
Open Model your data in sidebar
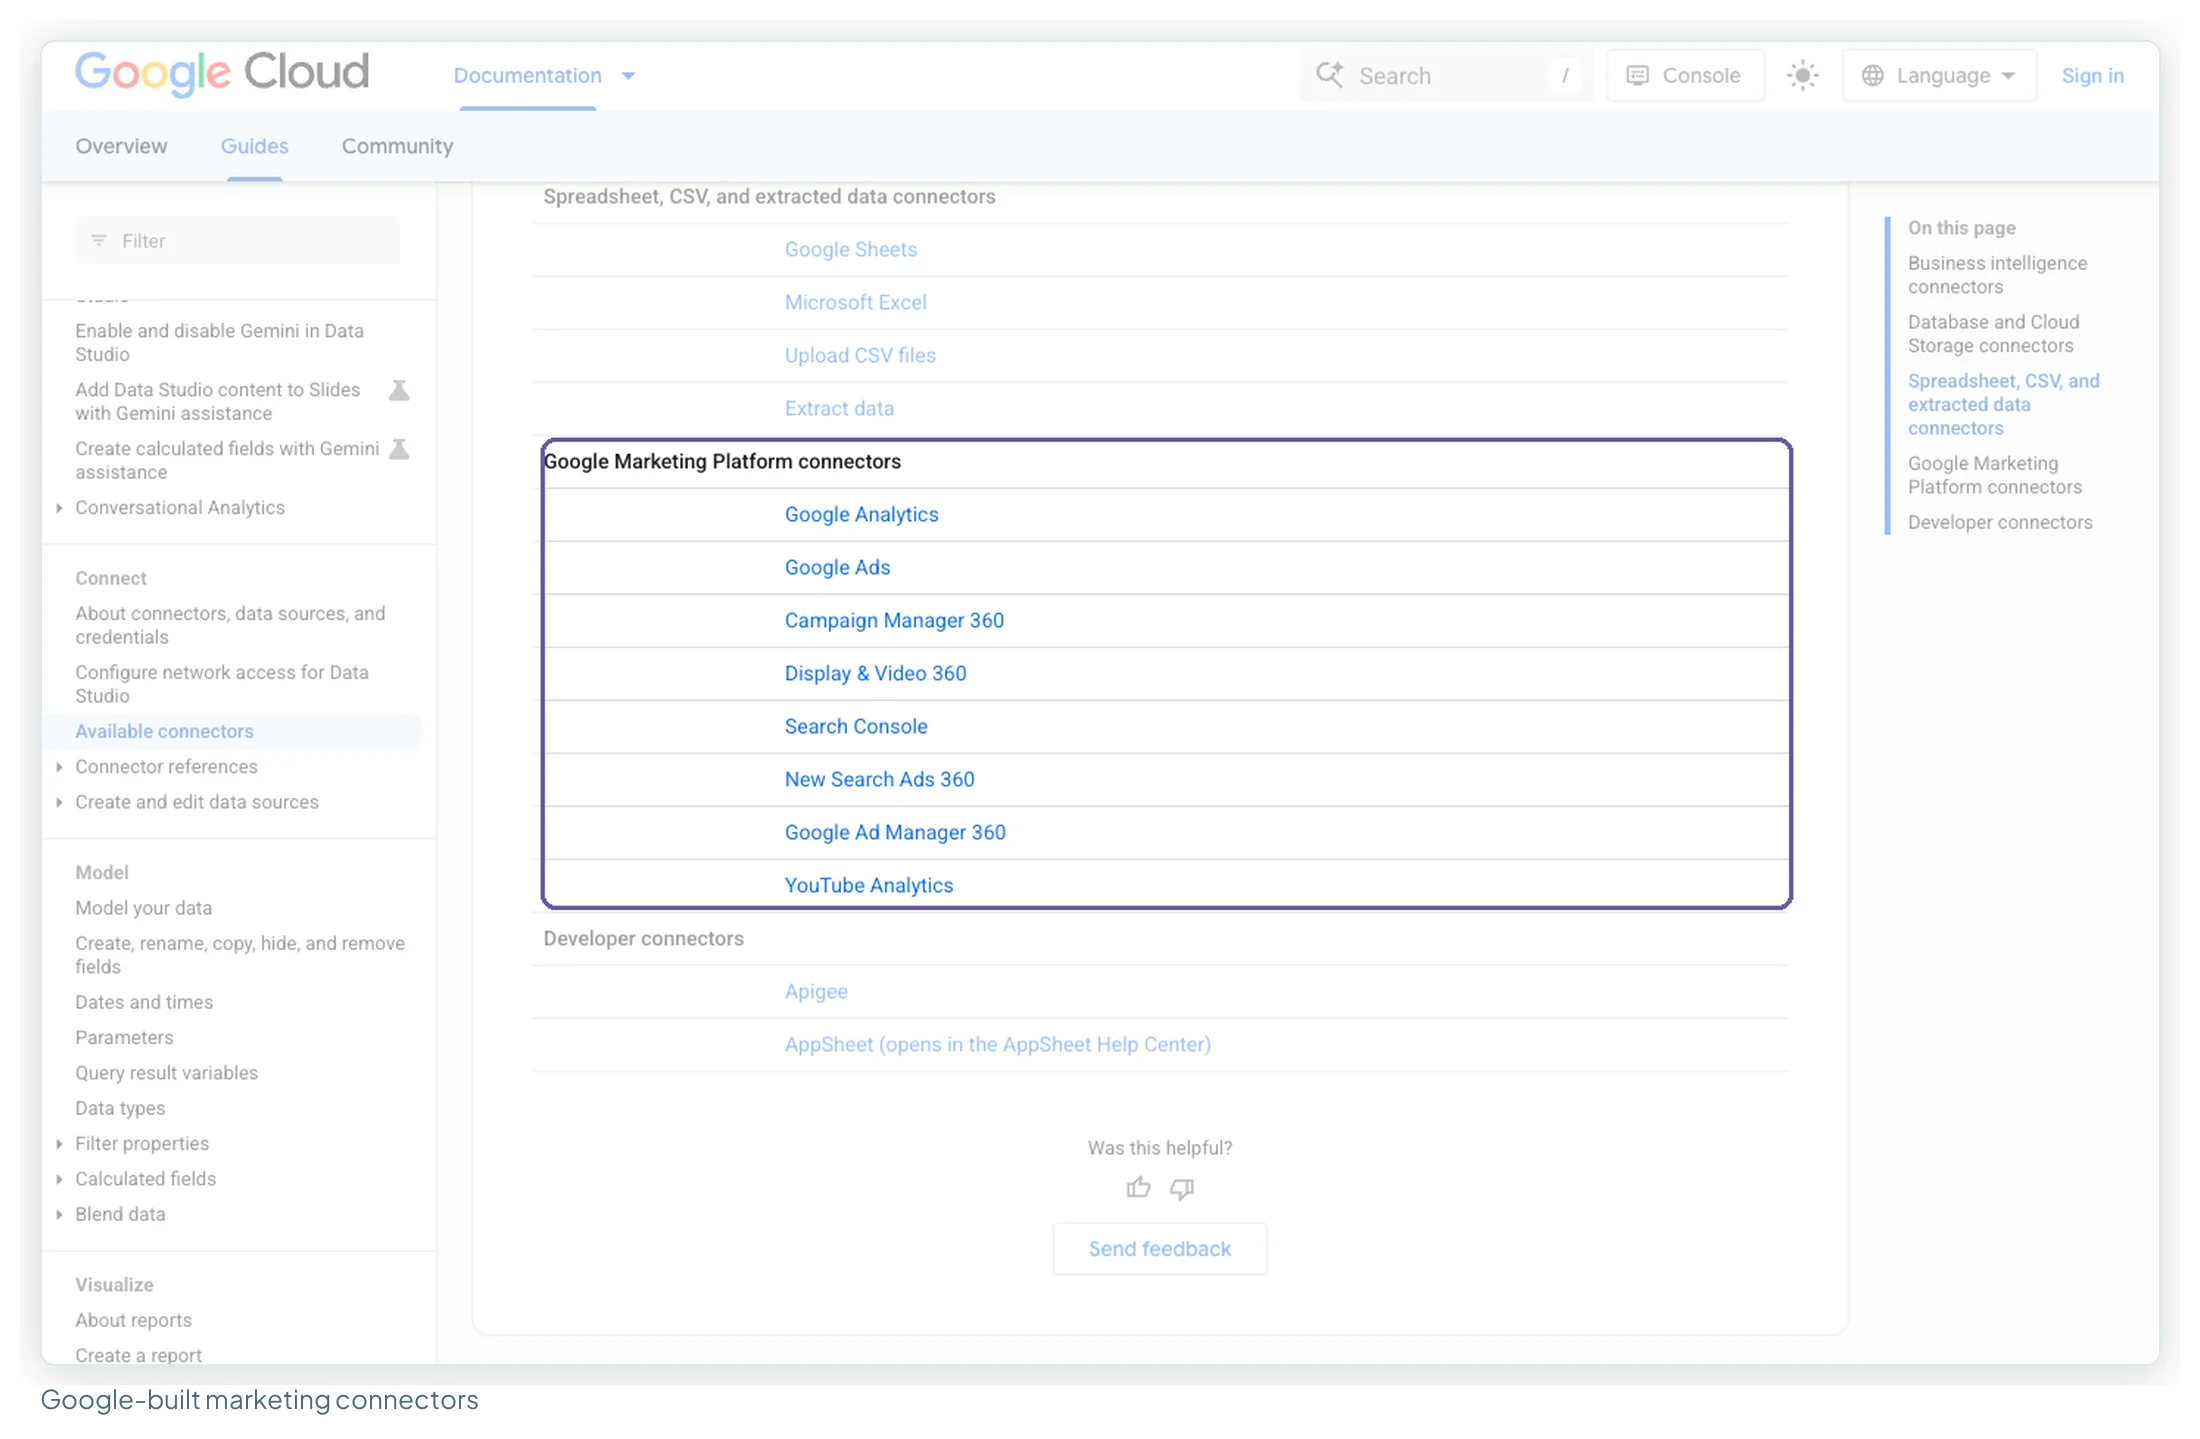[143, 908]
